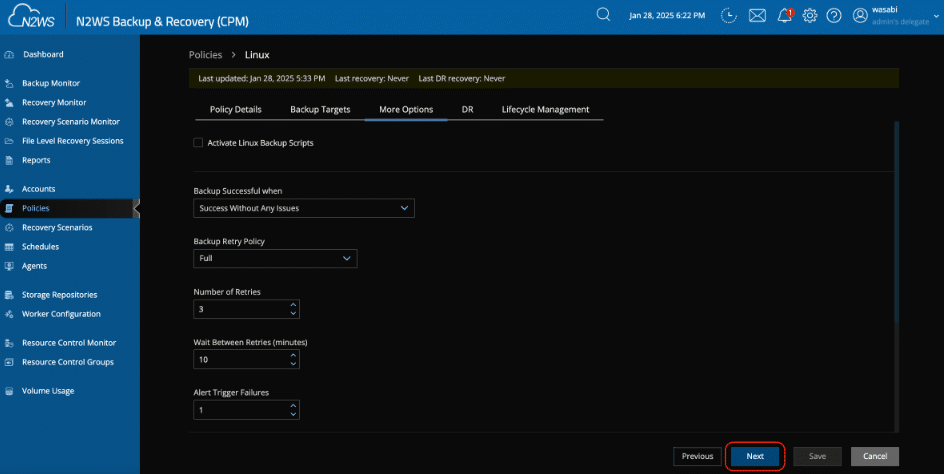The width and height of the screenshot is (948, 474).
Task: Click the File Level Recovery Sessions icon
Action: [8, 141]
